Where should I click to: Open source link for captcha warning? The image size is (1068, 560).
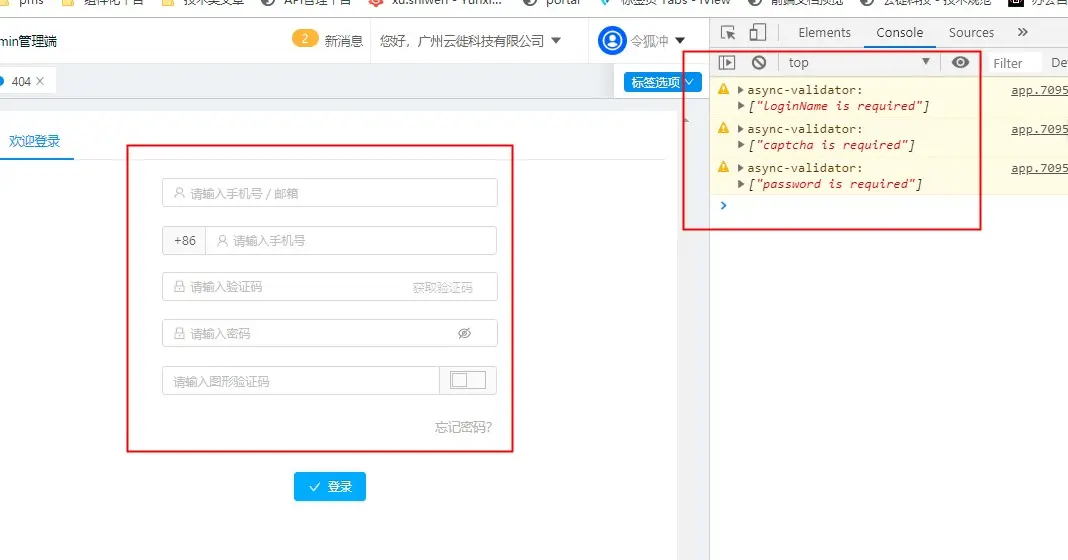[x=1039, y=129]
